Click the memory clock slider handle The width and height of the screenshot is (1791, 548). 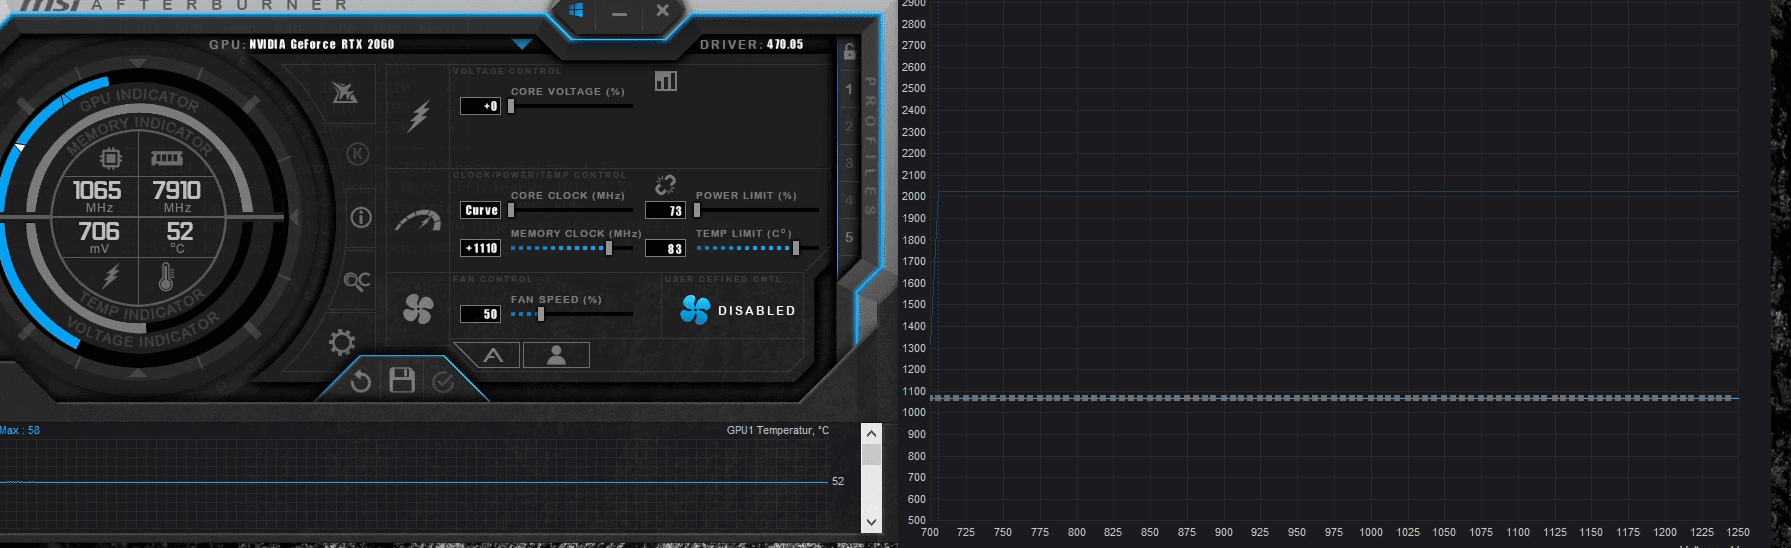pyautogui.click(x=609, y=248)
